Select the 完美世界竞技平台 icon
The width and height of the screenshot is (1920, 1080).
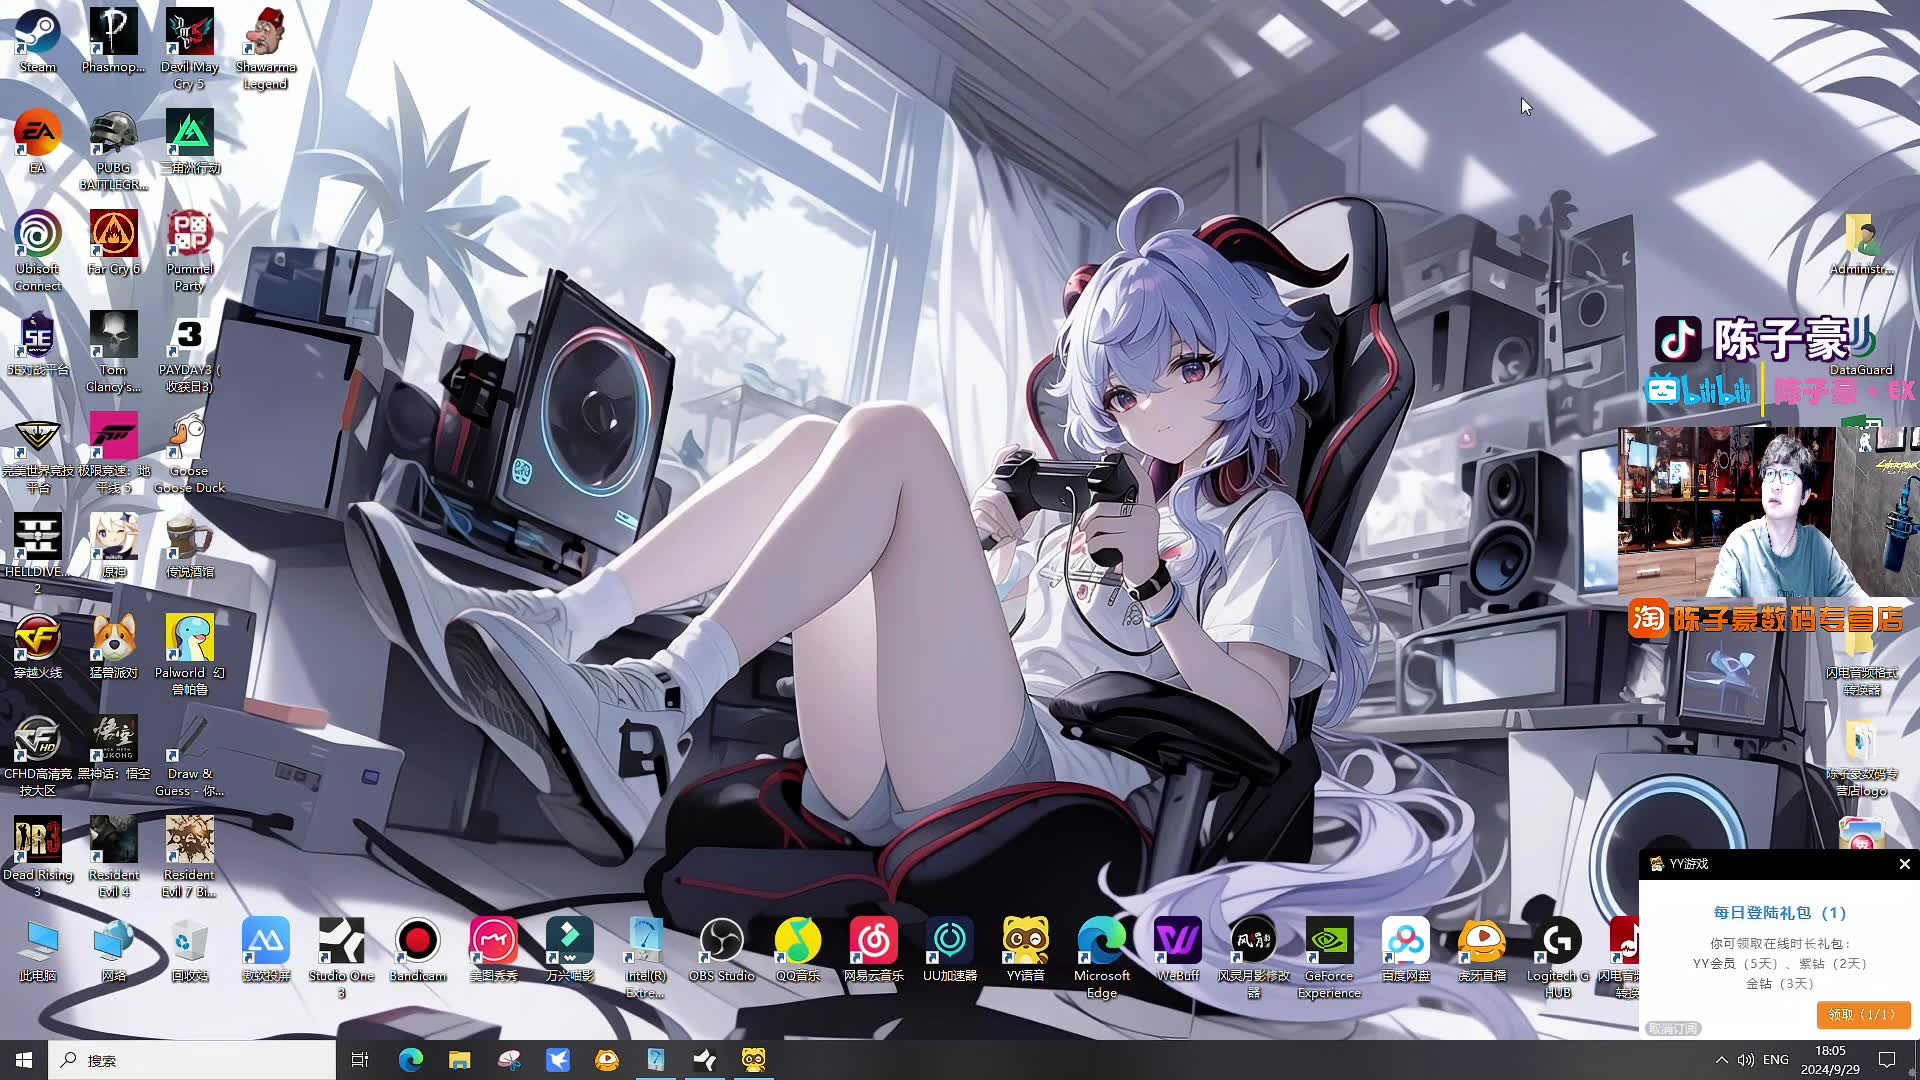click(38, 452)
